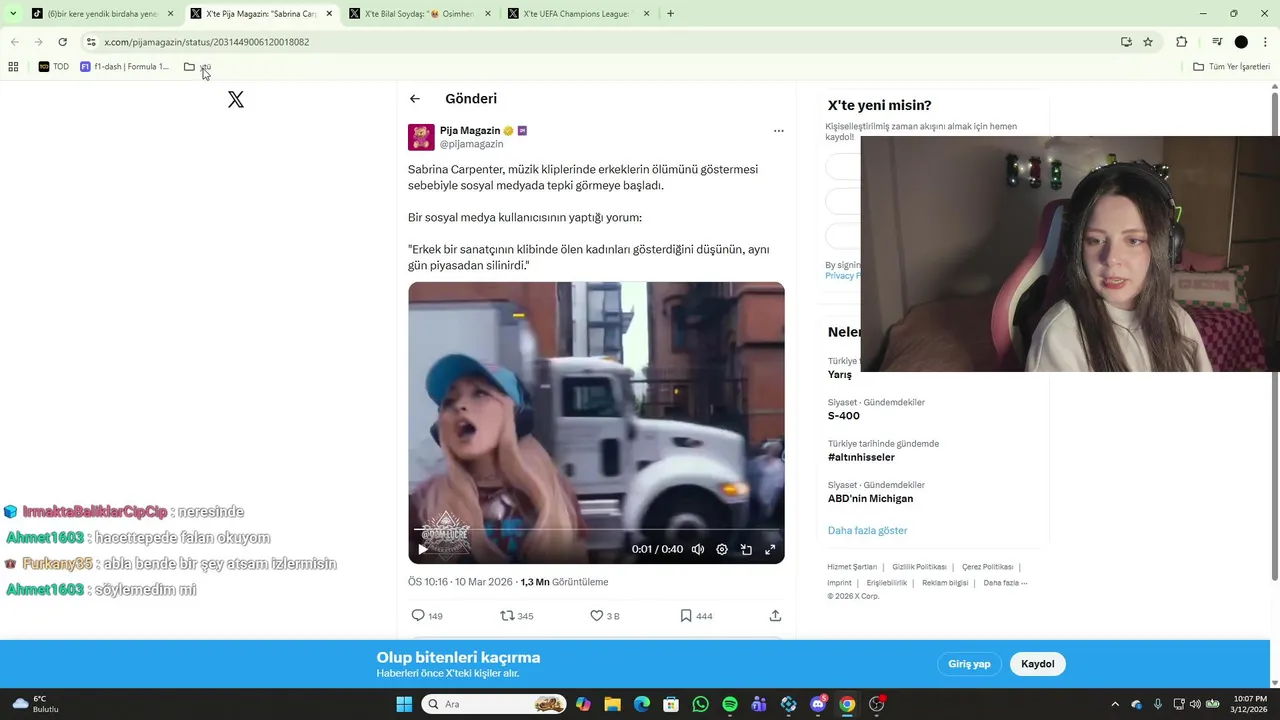Viewport: 1280px width, 720px height.
Task: Open the tab search dropdown in Chrome
Action: pos(12,14)
